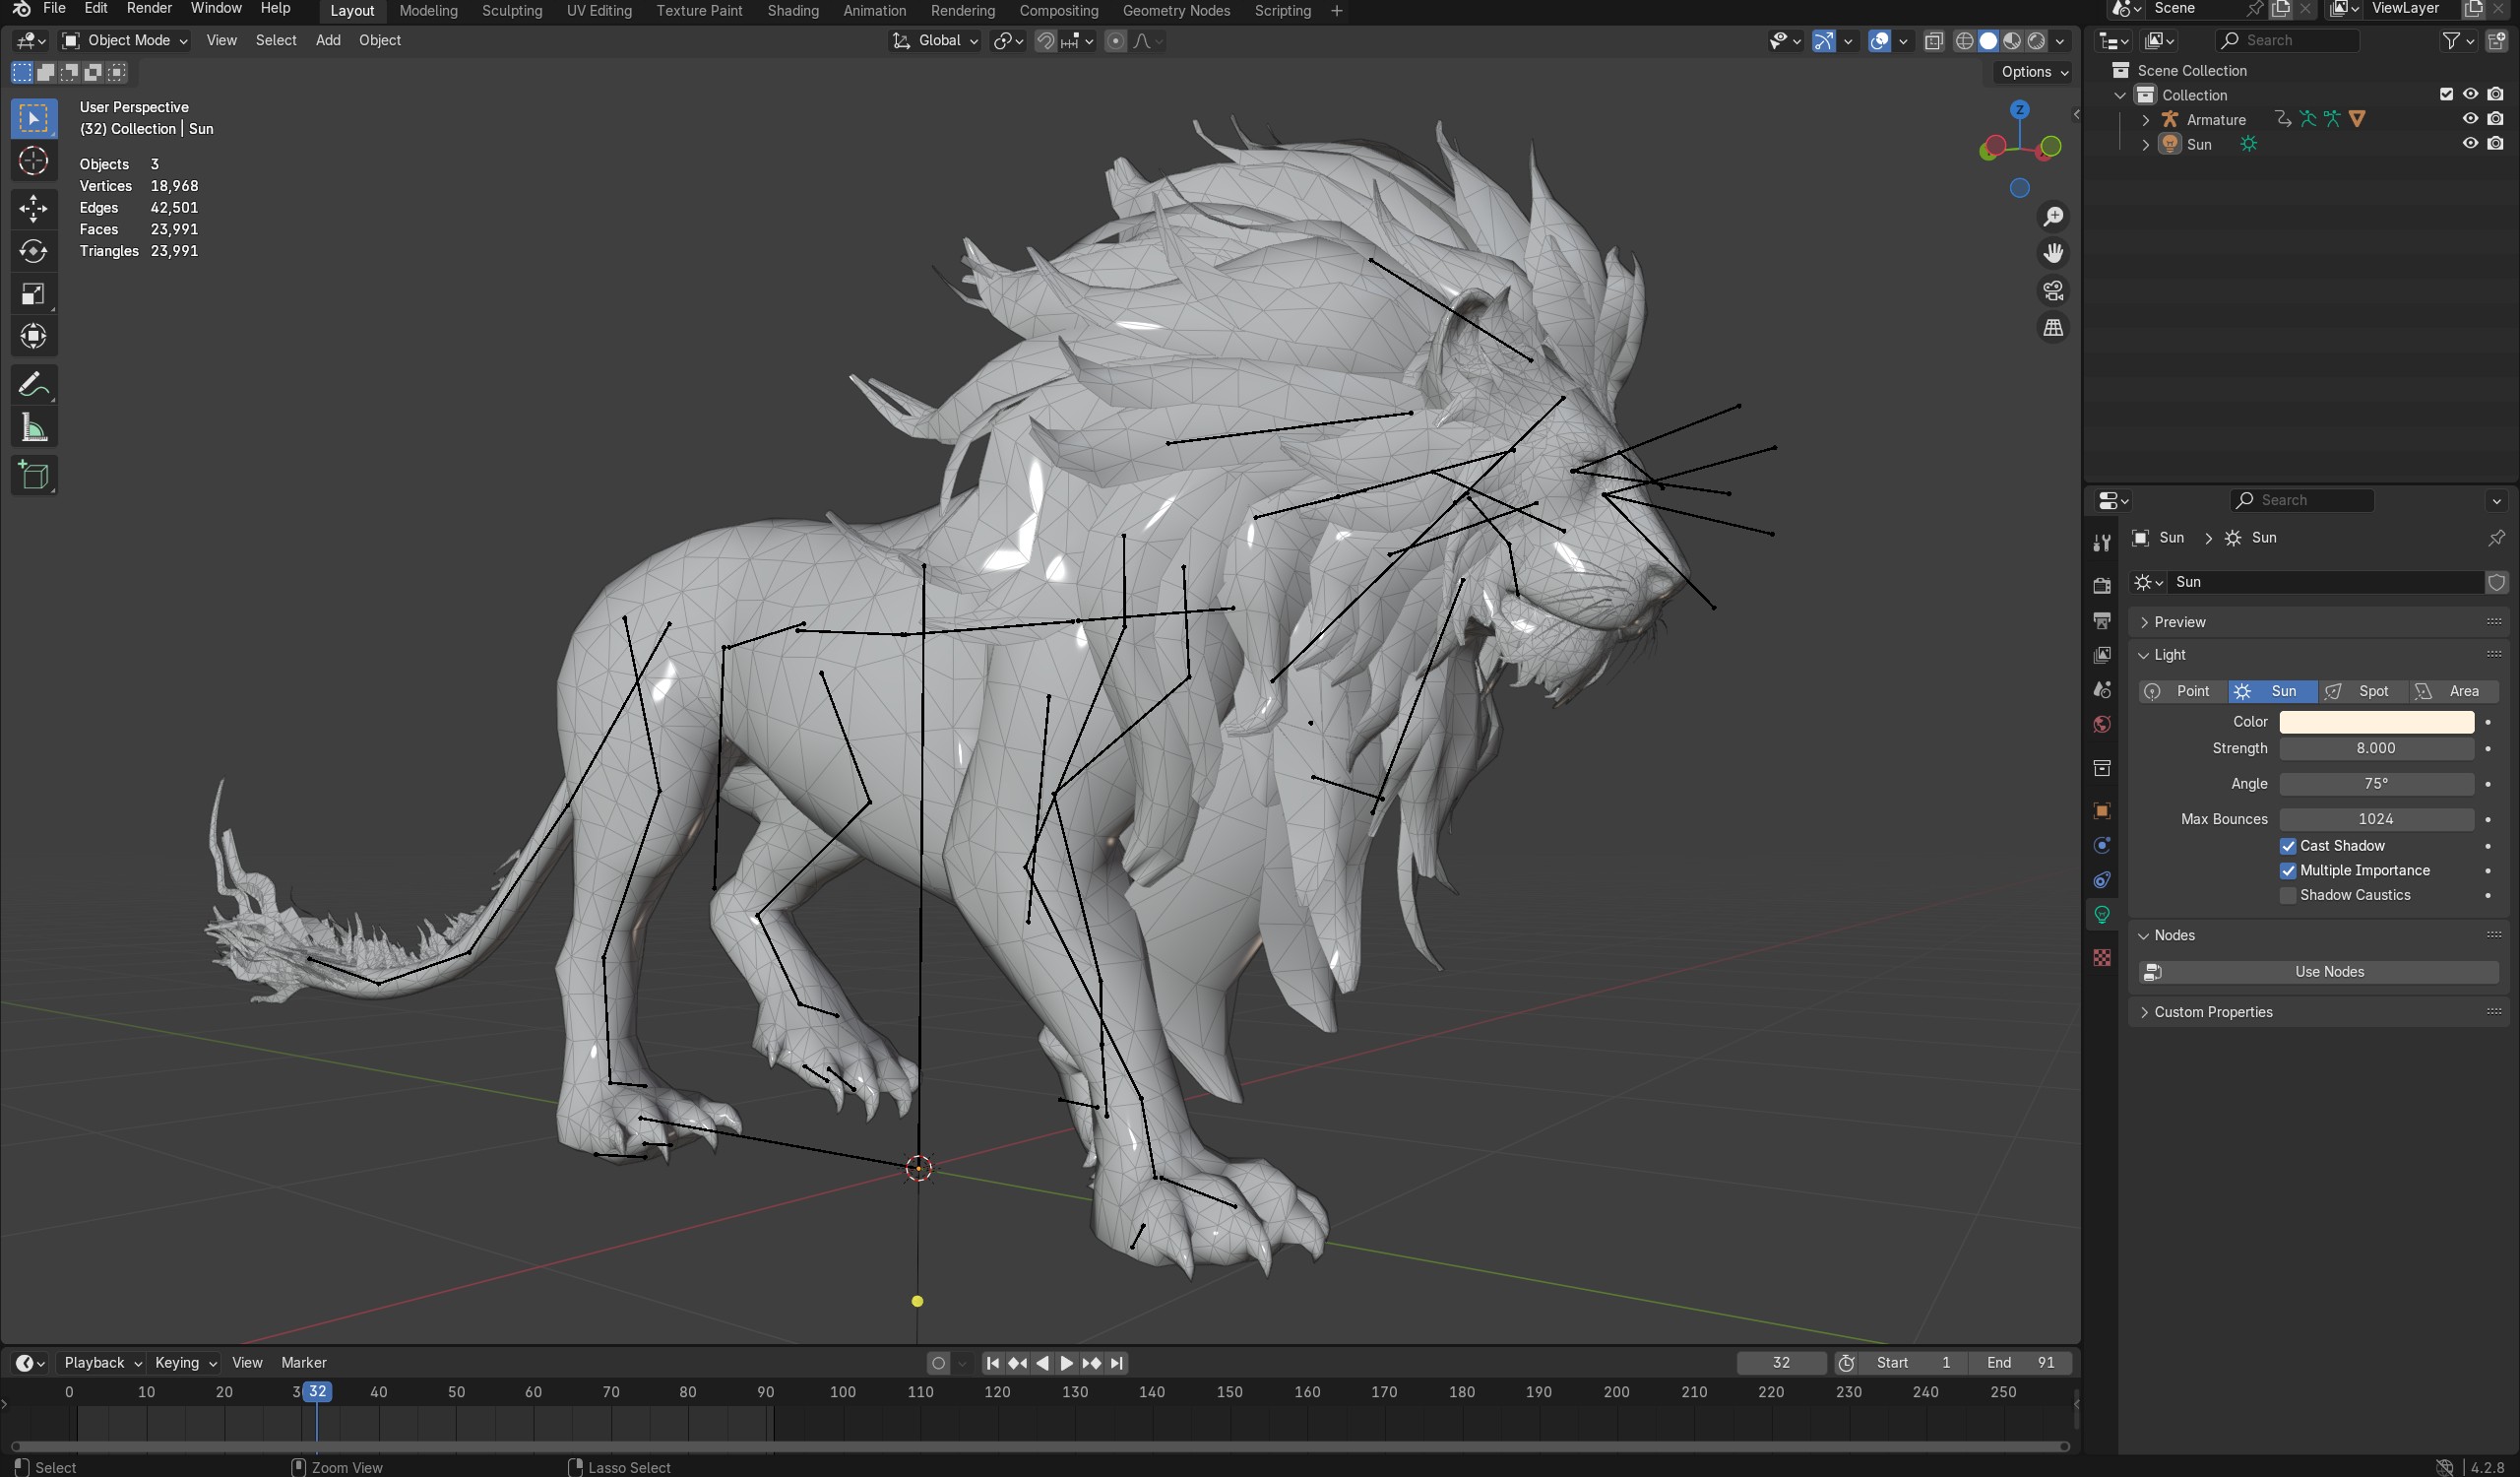Switch light type to Spot
The height and width of the screenshot is (1477, 2520).
tap(2363, 691)
